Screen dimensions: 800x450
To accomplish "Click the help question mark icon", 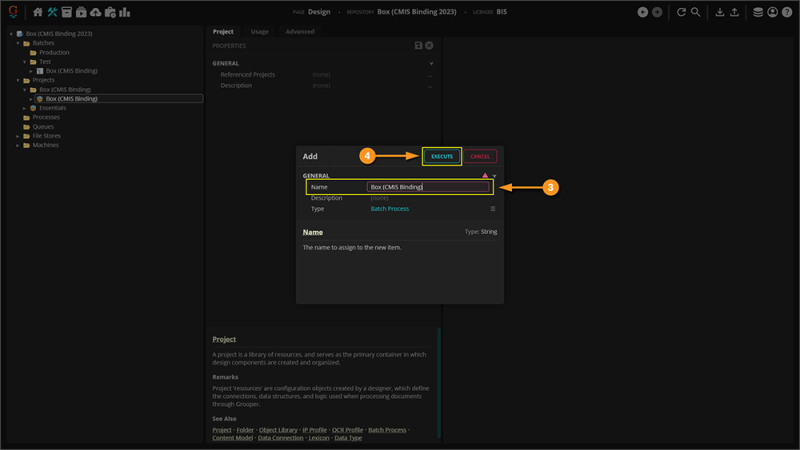I will pyautogui.click(x=787, y=12).
